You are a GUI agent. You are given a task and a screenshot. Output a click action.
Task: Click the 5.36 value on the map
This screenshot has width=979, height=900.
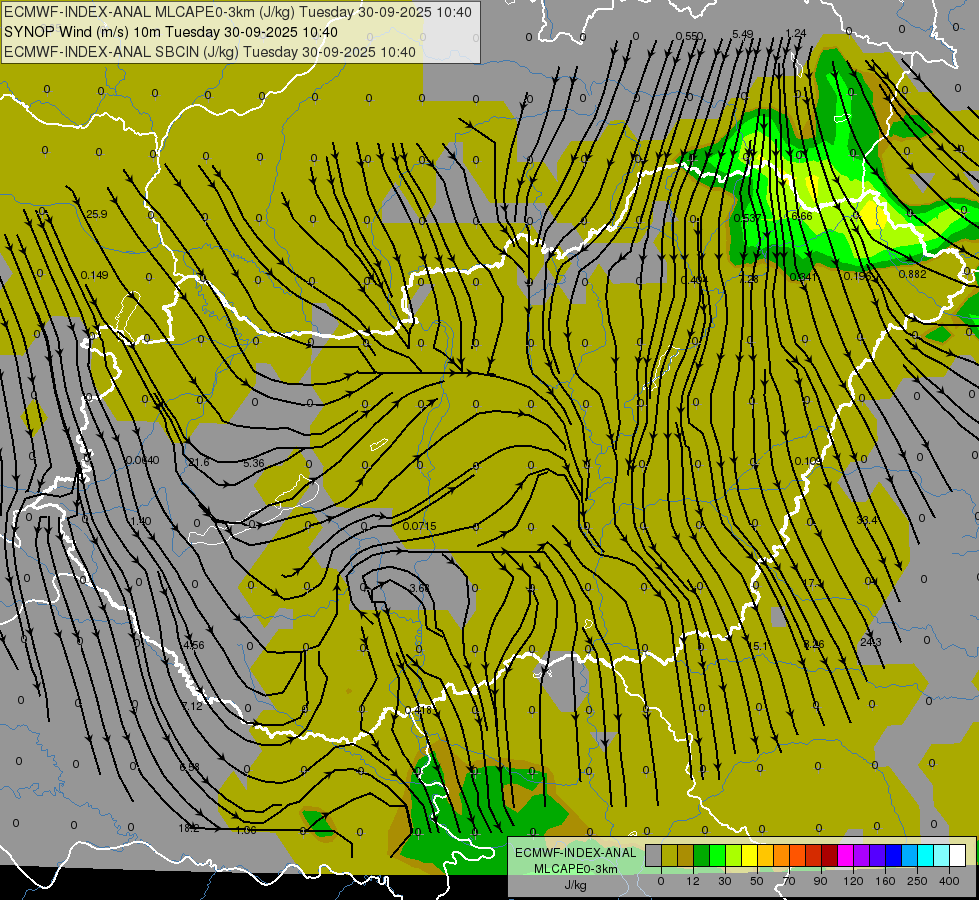[x=253, y=463]
